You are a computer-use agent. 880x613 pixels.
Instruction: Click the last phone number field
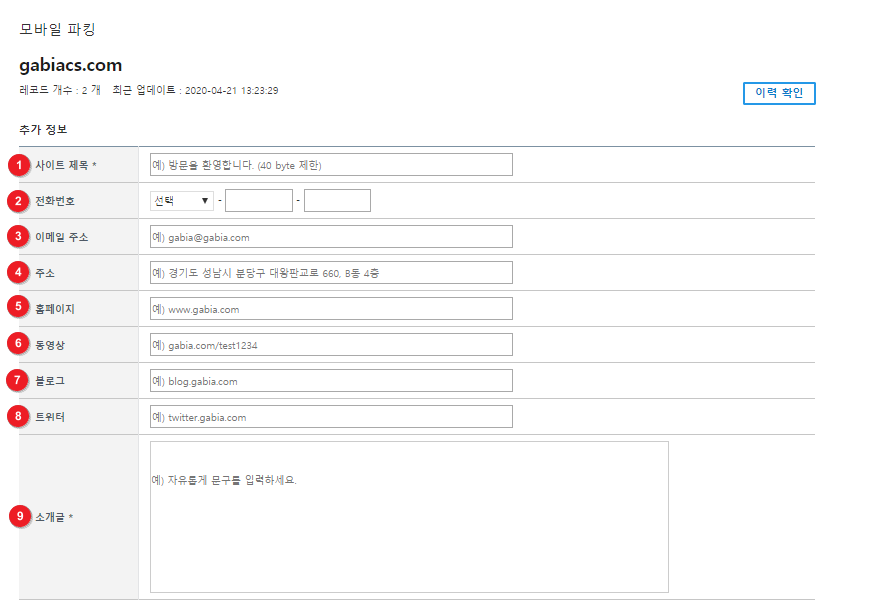coord(337,200)
